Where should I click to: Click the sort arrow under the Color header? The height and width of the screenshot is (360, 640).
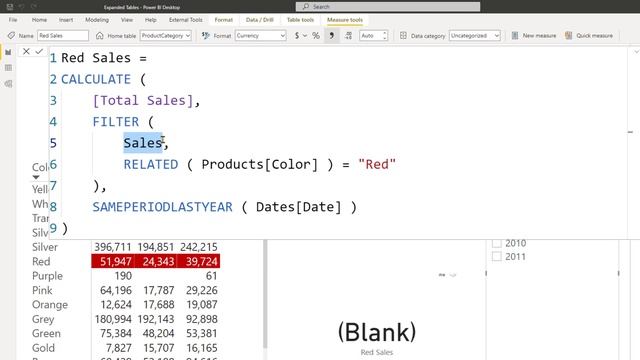click(x=36, y=177)
